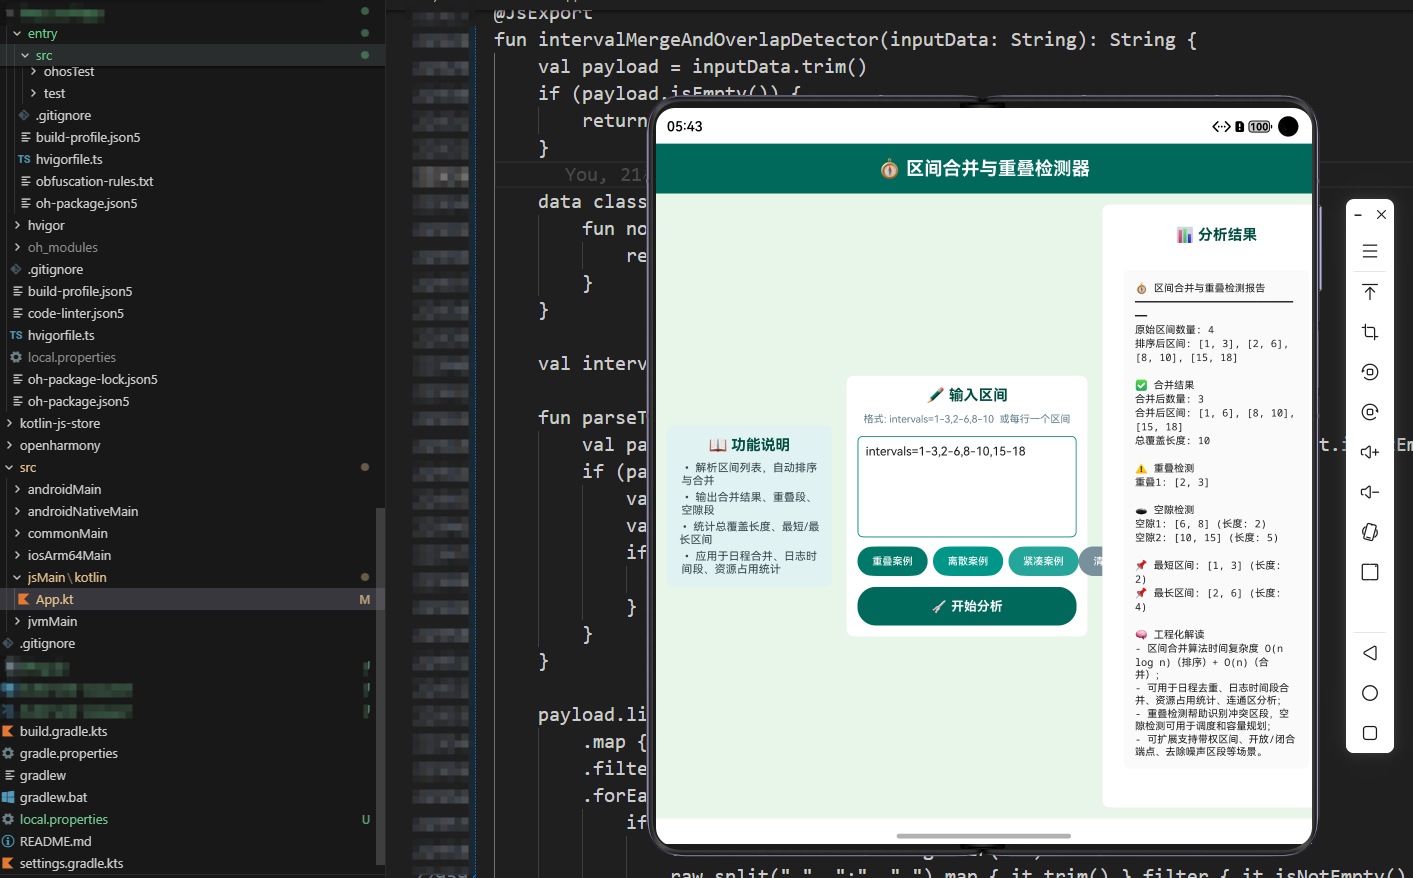Collapse the src folder under entry
This screenshot has height=878, width=1413.
(x=25, y=55)
